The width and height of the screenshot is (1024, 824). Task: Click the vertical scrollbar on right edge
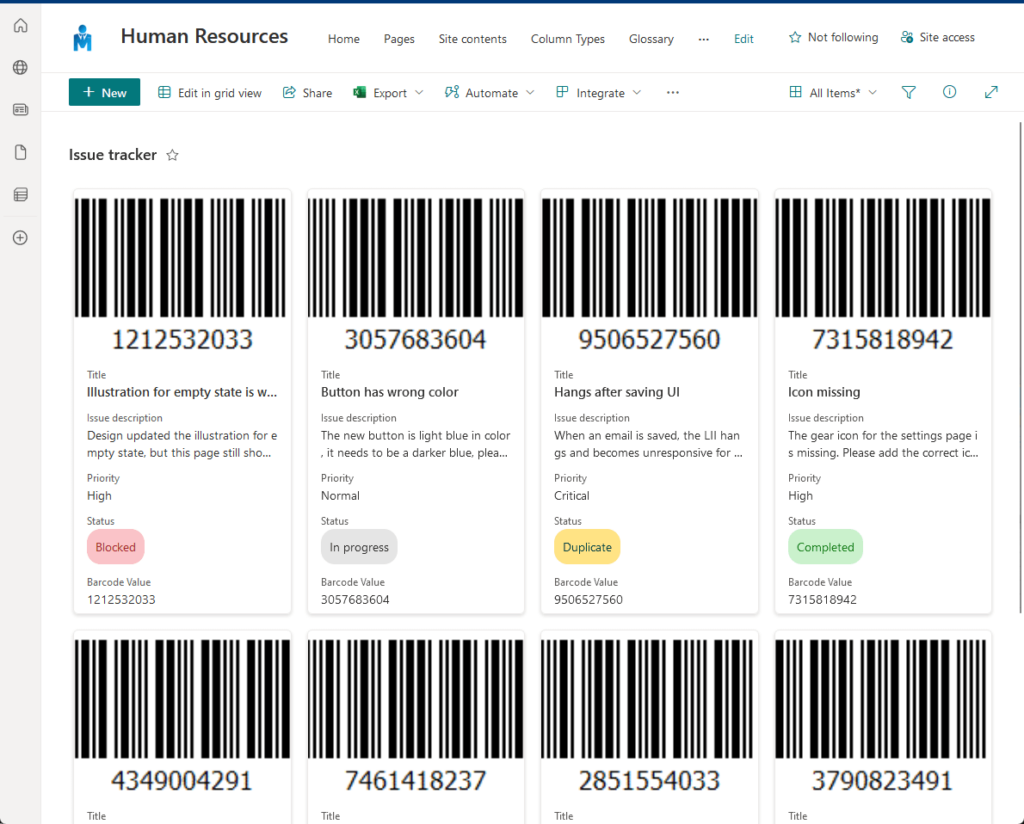(x=1020, y=367)
